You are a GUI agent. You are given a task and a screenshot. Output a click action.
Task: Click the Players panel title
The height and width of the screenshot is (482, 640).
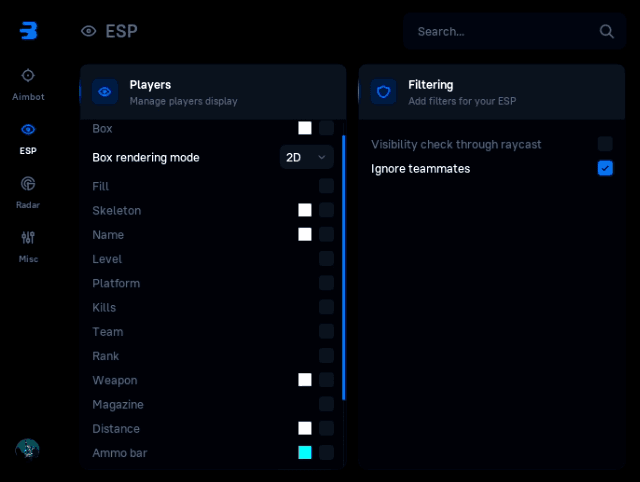point(150,85)
